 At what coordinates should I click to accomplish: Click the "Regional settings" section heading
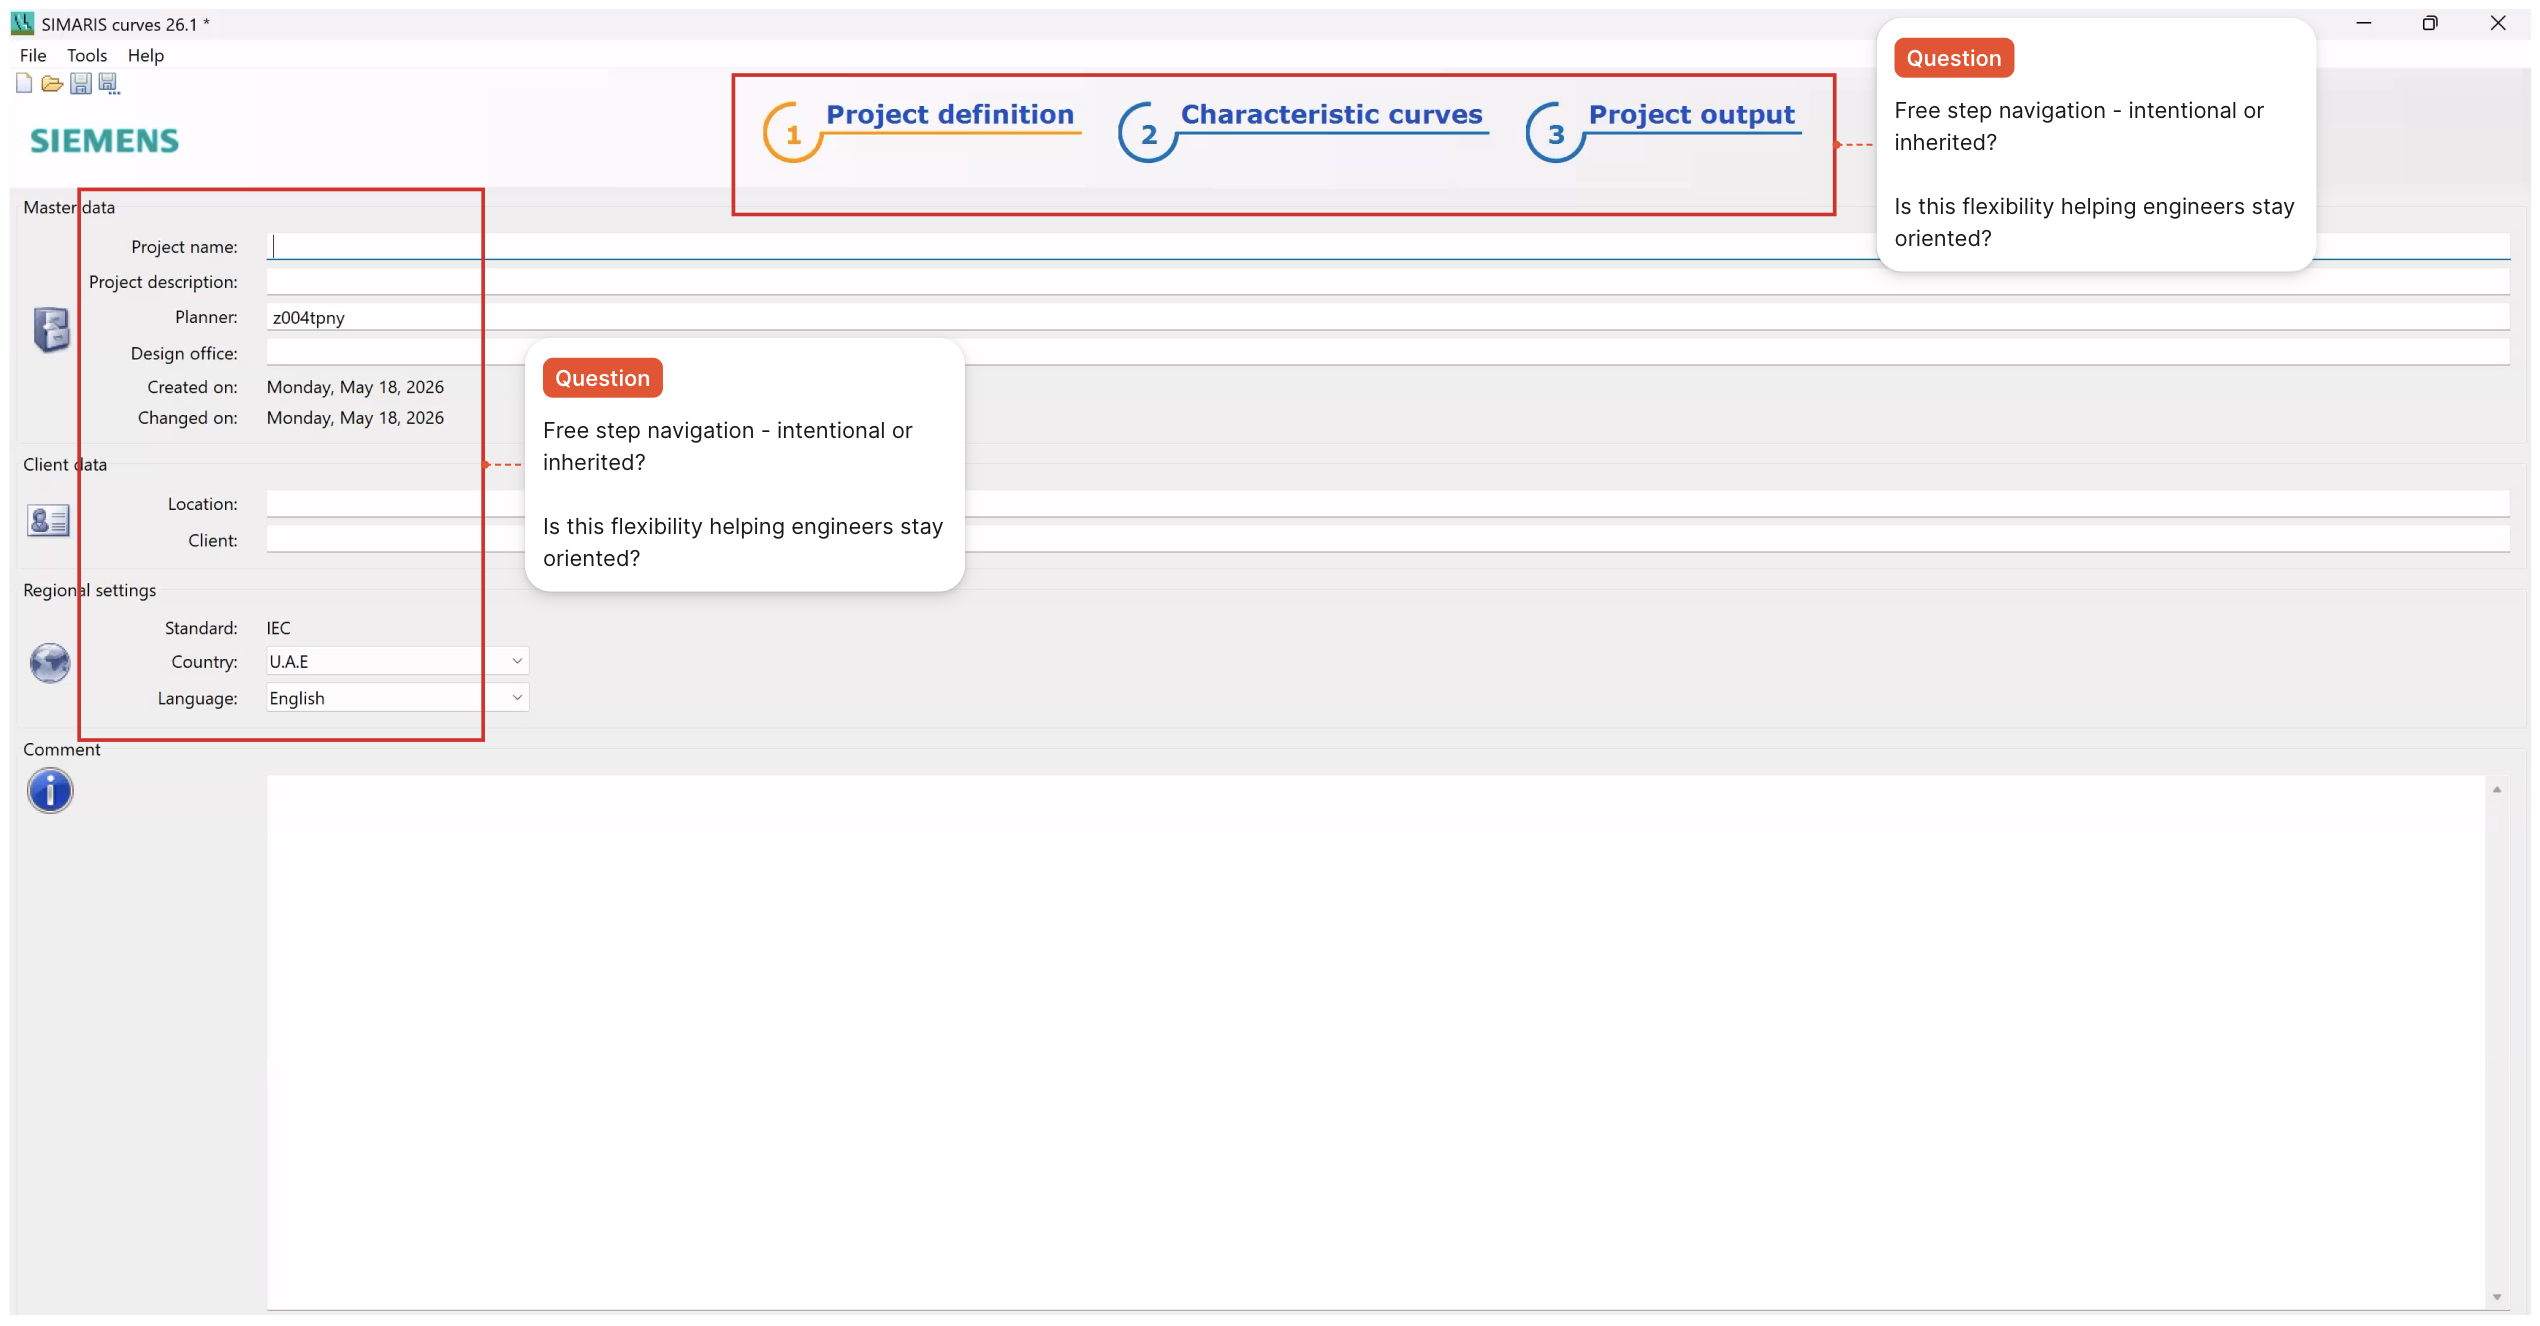[x=90, y=590]
